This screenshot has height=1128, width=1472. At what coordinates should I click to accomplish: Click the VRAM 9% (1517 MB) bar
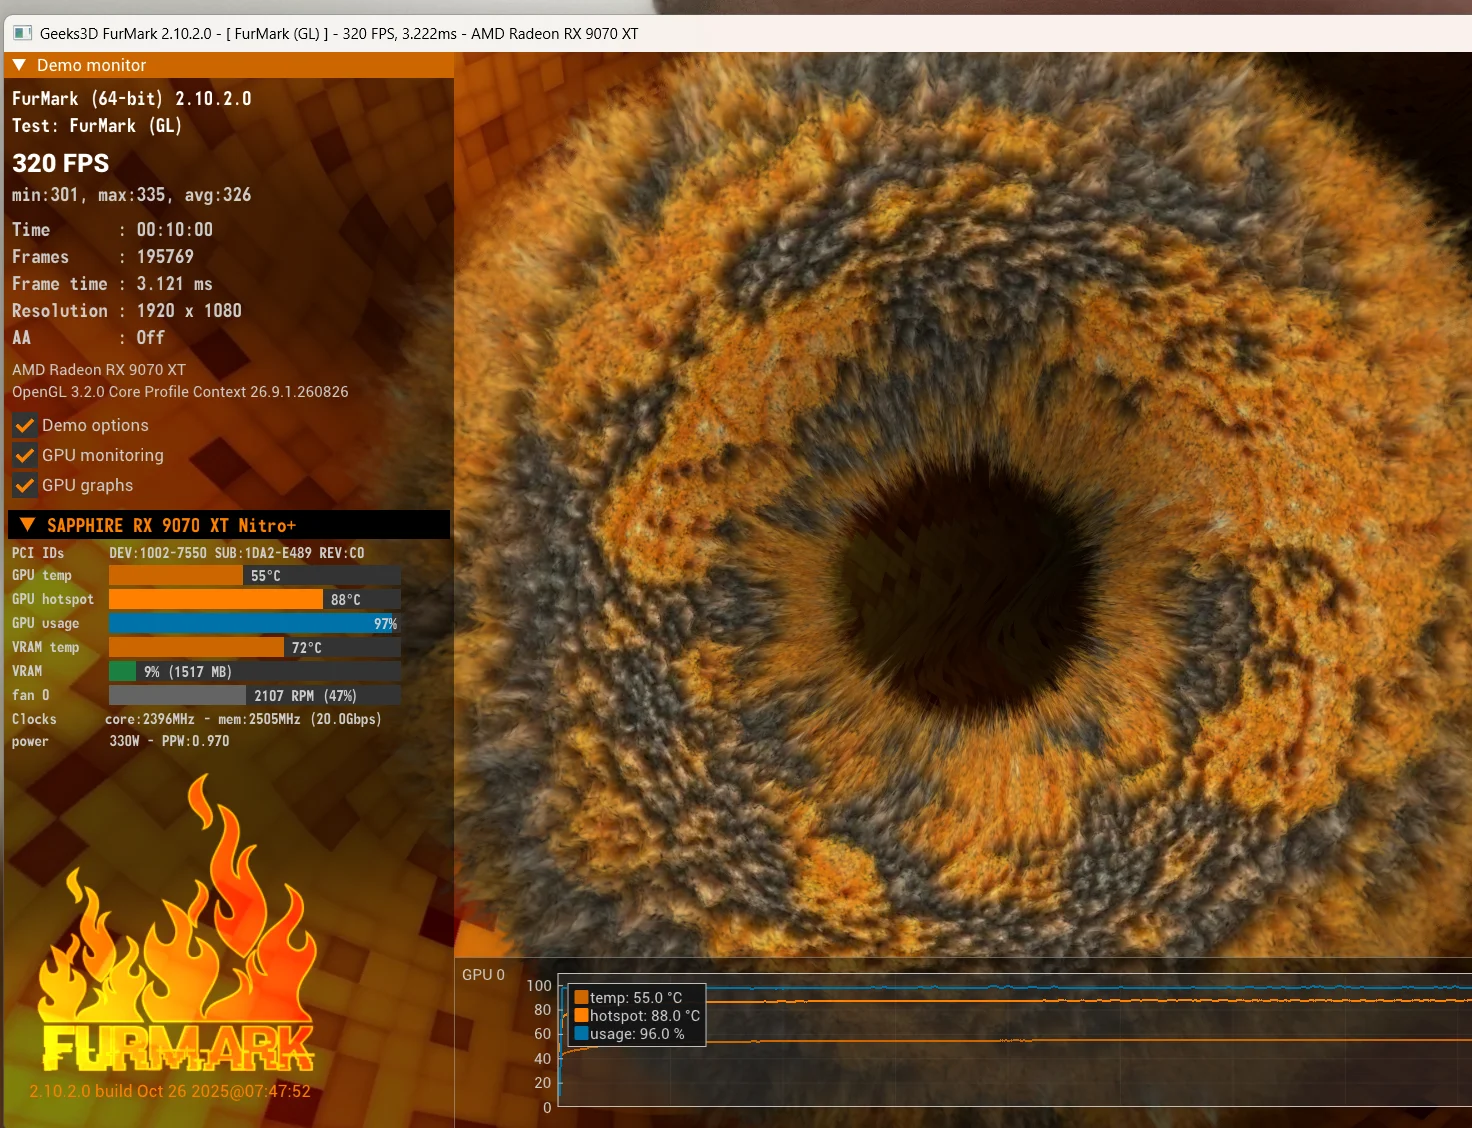255,671
